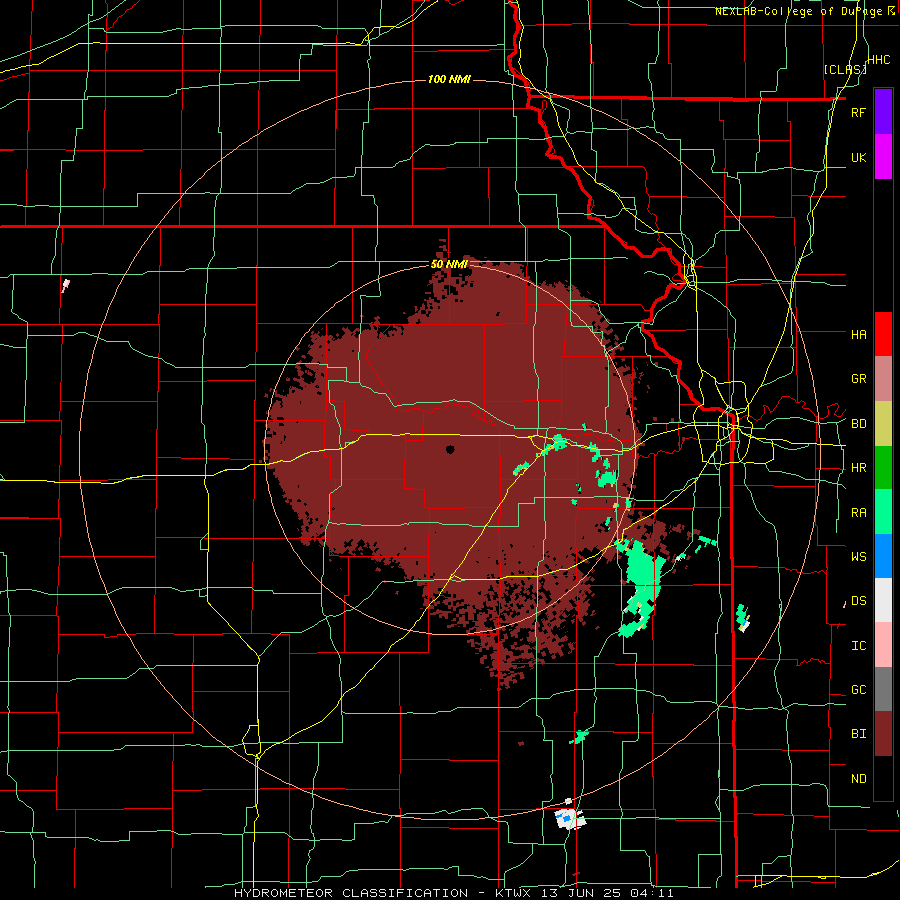Select the BD yellow legend swatch
The width and height of the screenshot is (900, 900).
(883, 424)
